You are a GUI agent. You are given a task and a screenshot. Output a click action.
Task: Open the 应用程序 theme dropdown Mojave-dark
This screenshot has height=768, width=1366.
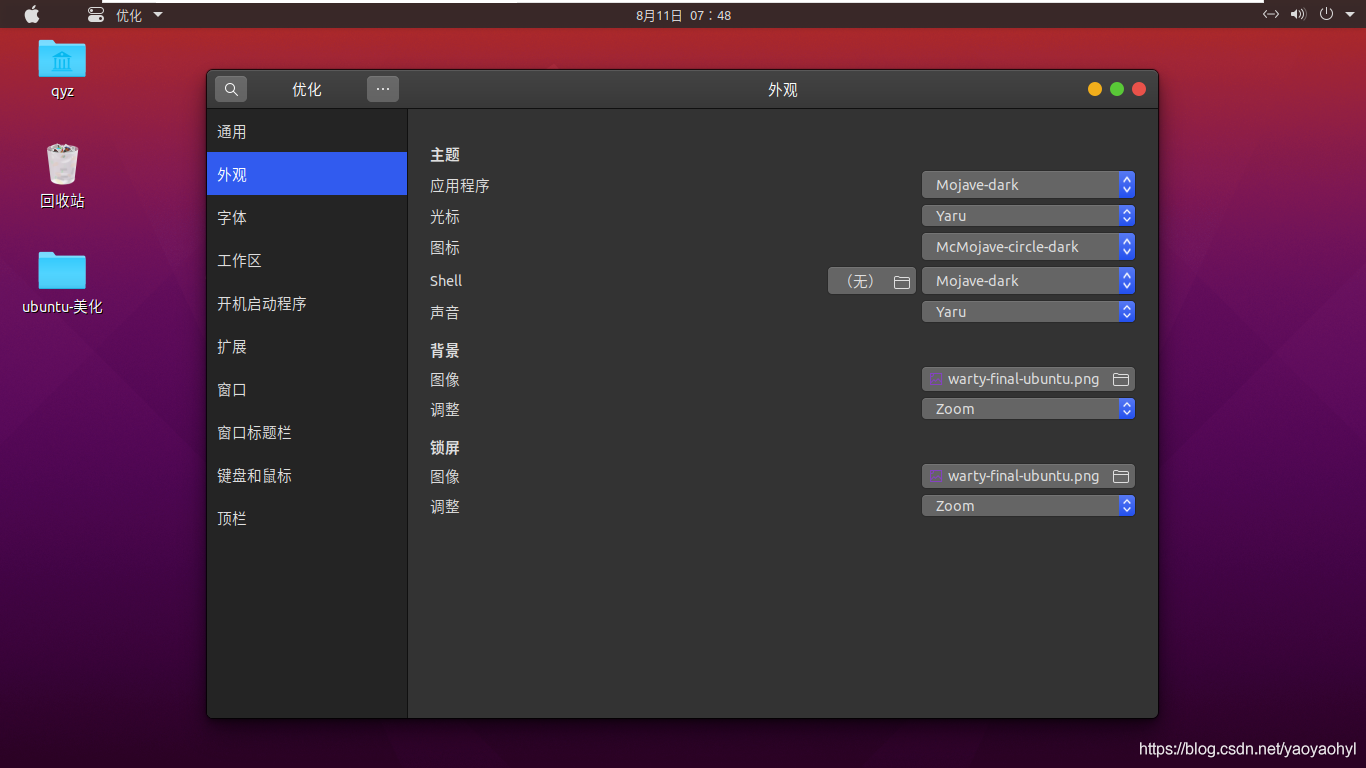coord(1028,184)
